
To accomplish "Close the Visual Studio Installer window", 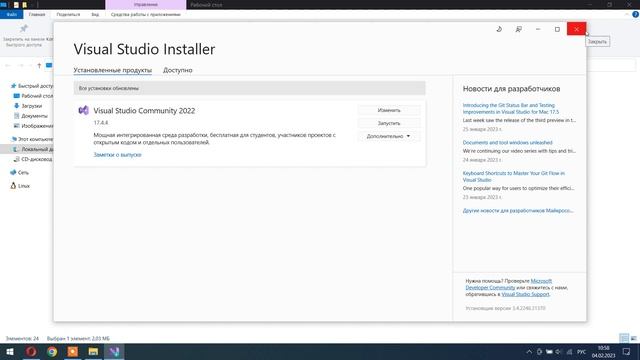I will [576, 29].
